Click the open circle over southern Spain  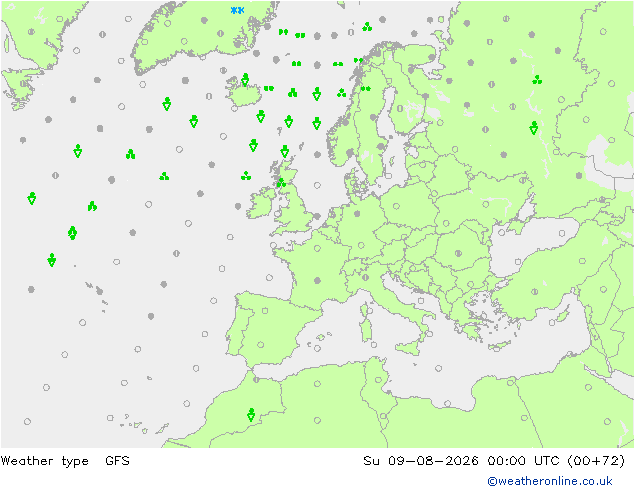[x=261, y=345]
